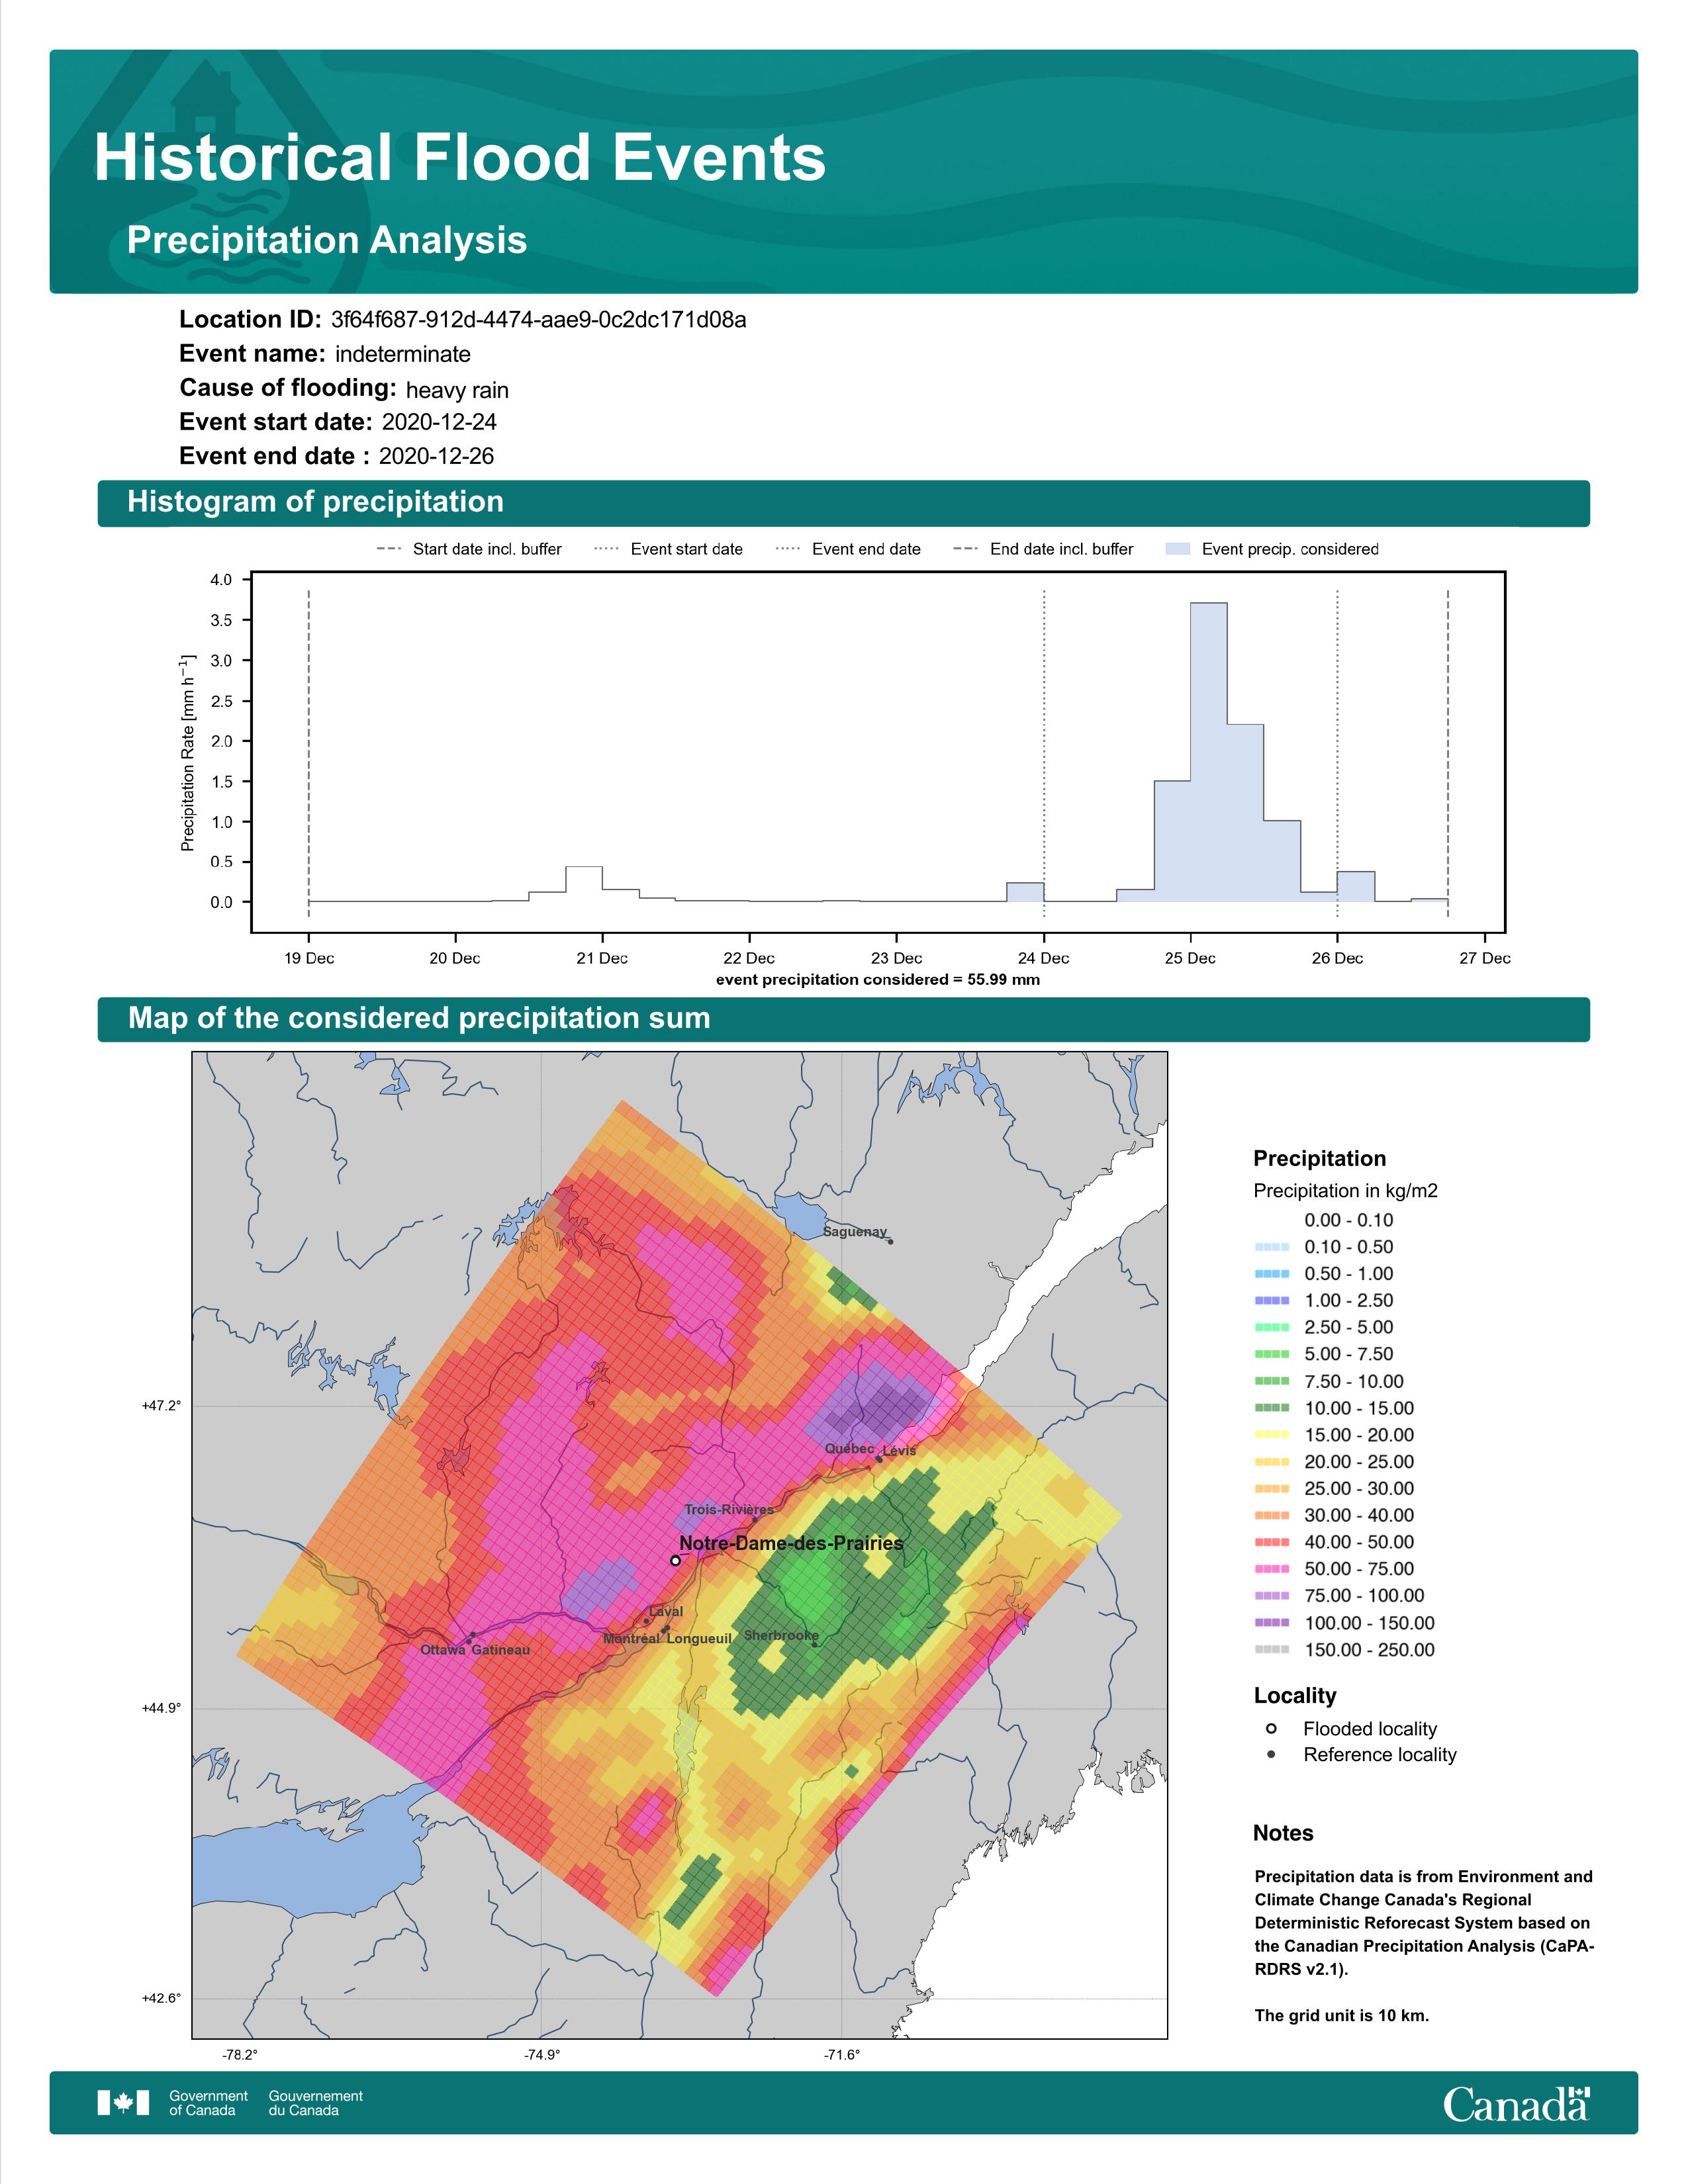Select the 100.00 - 150.00 precipitation swatch
The height and width of the screenshot is (2184, 1688).
click(x=1272, y=1623)
